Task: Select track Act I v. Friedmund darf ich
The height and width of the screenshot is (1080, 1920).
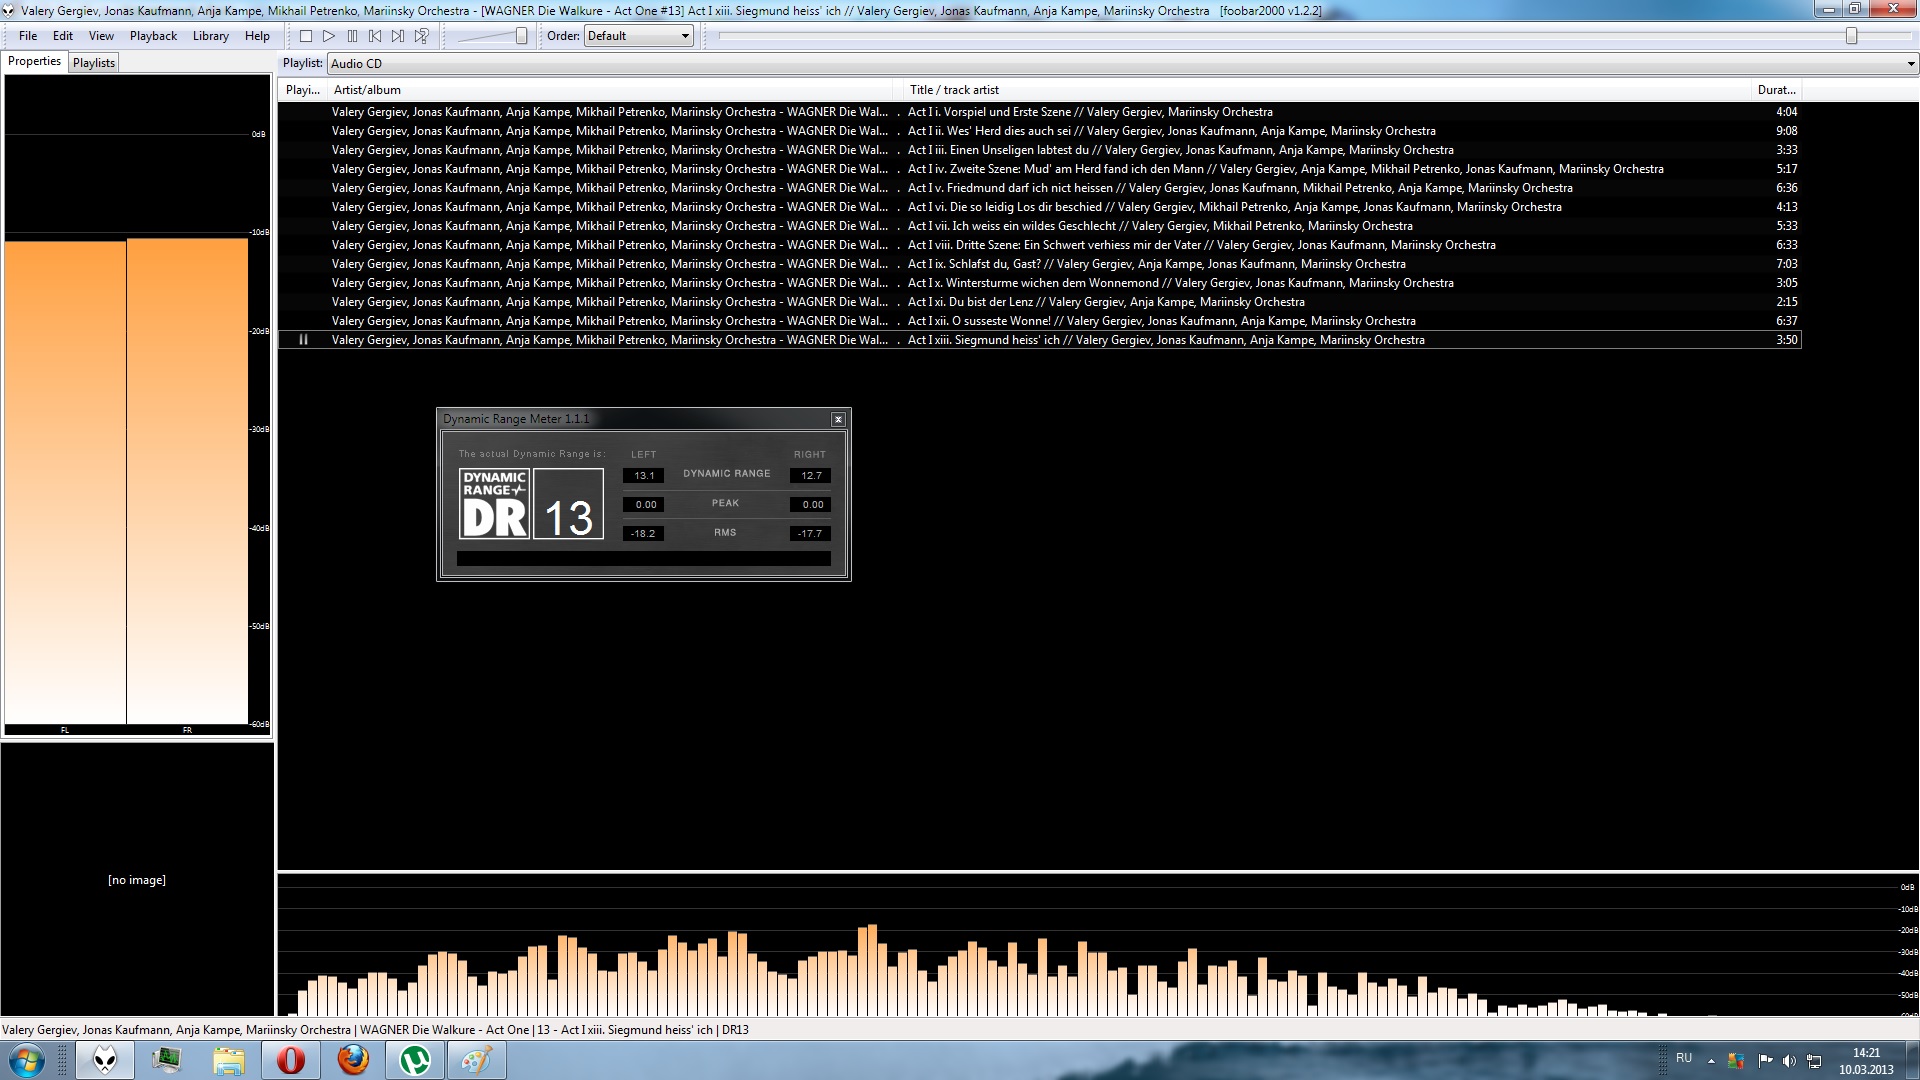Action: tap(1040, 188)
